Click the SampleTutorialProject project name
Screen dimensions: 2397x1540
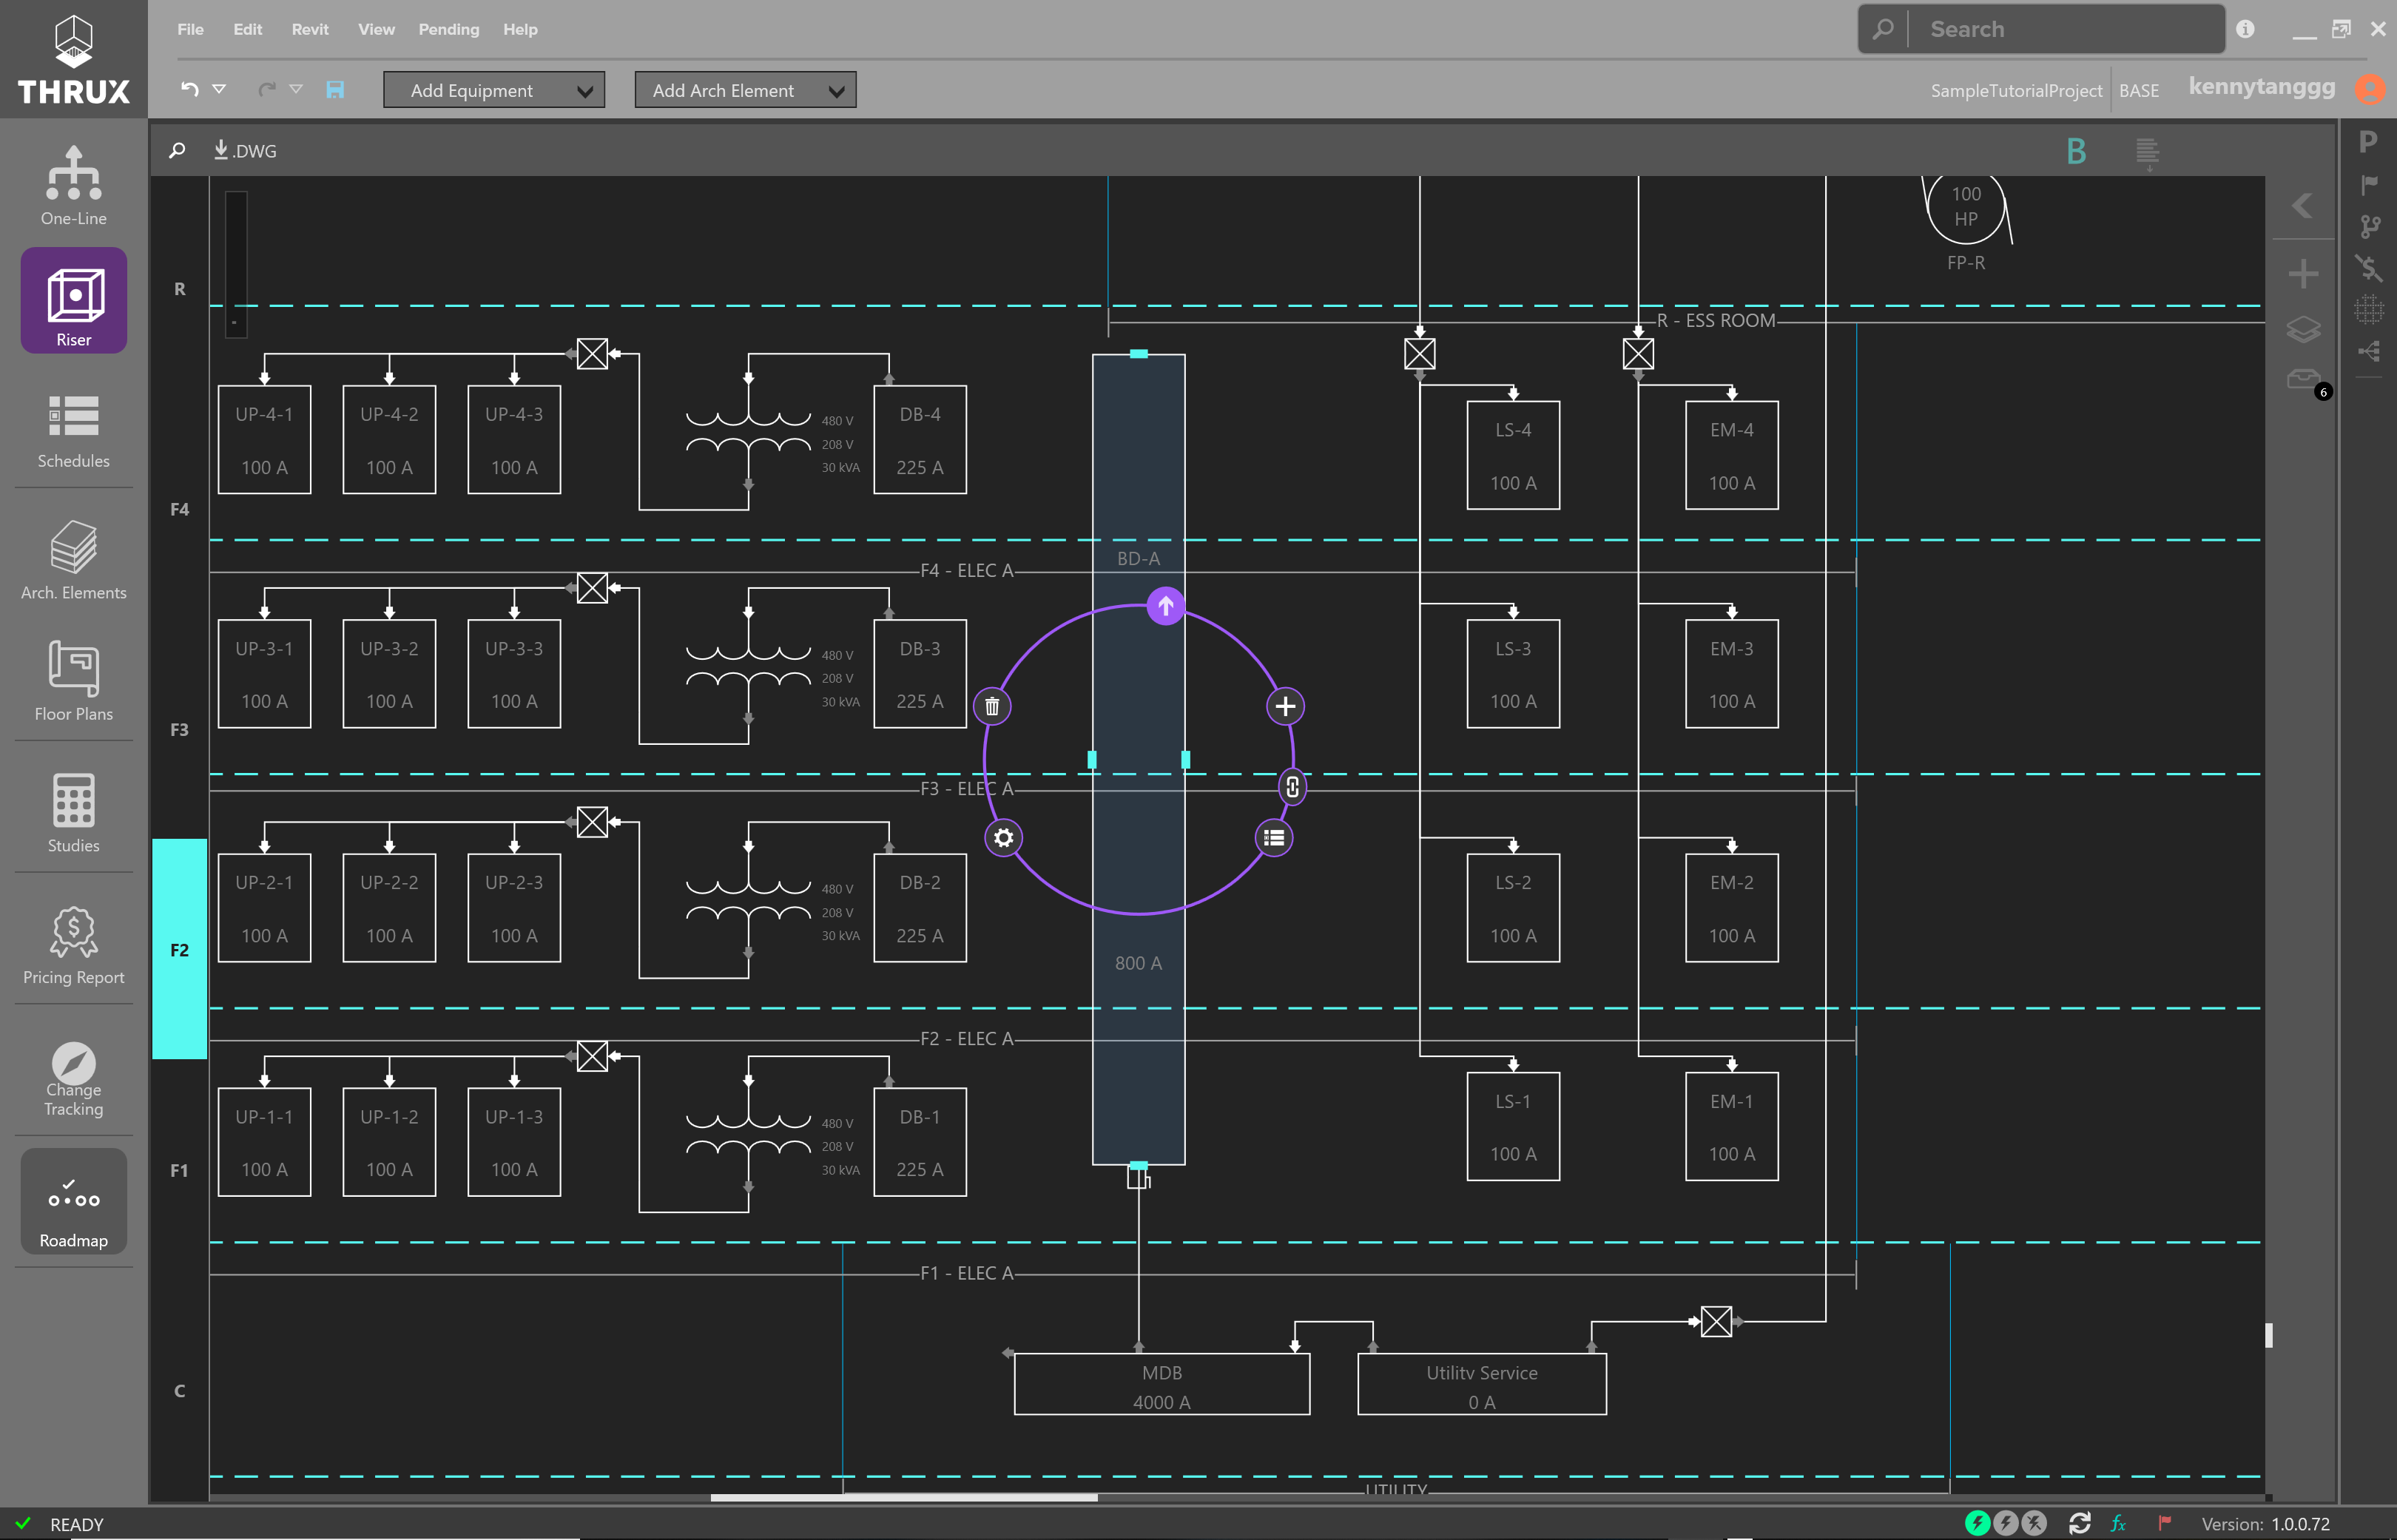pyautogui.click(x=2016, y=90)
